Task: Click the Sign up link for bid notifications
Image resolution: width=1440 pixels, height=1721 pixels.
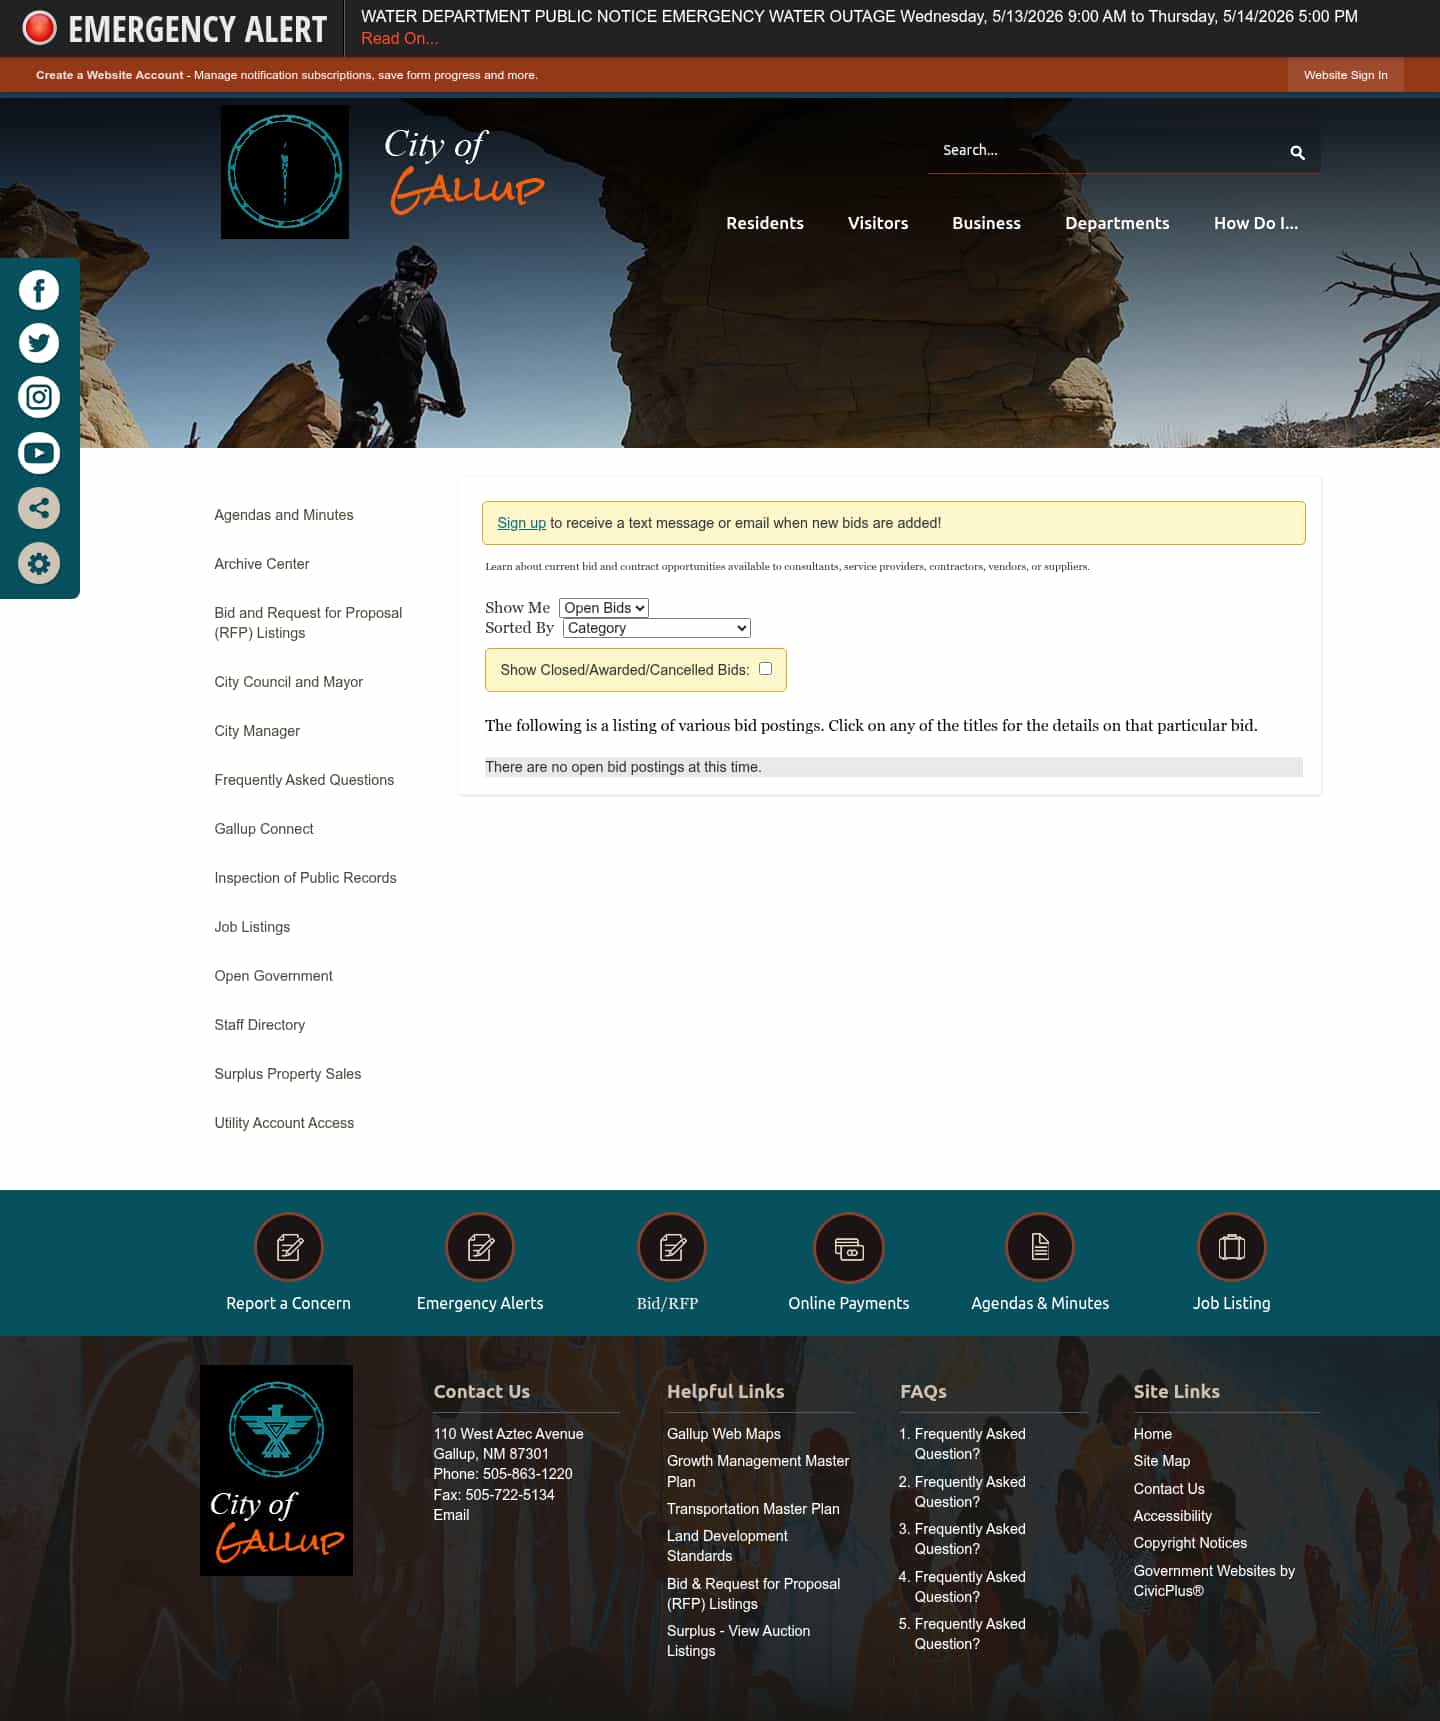Action: click(521, 523)
